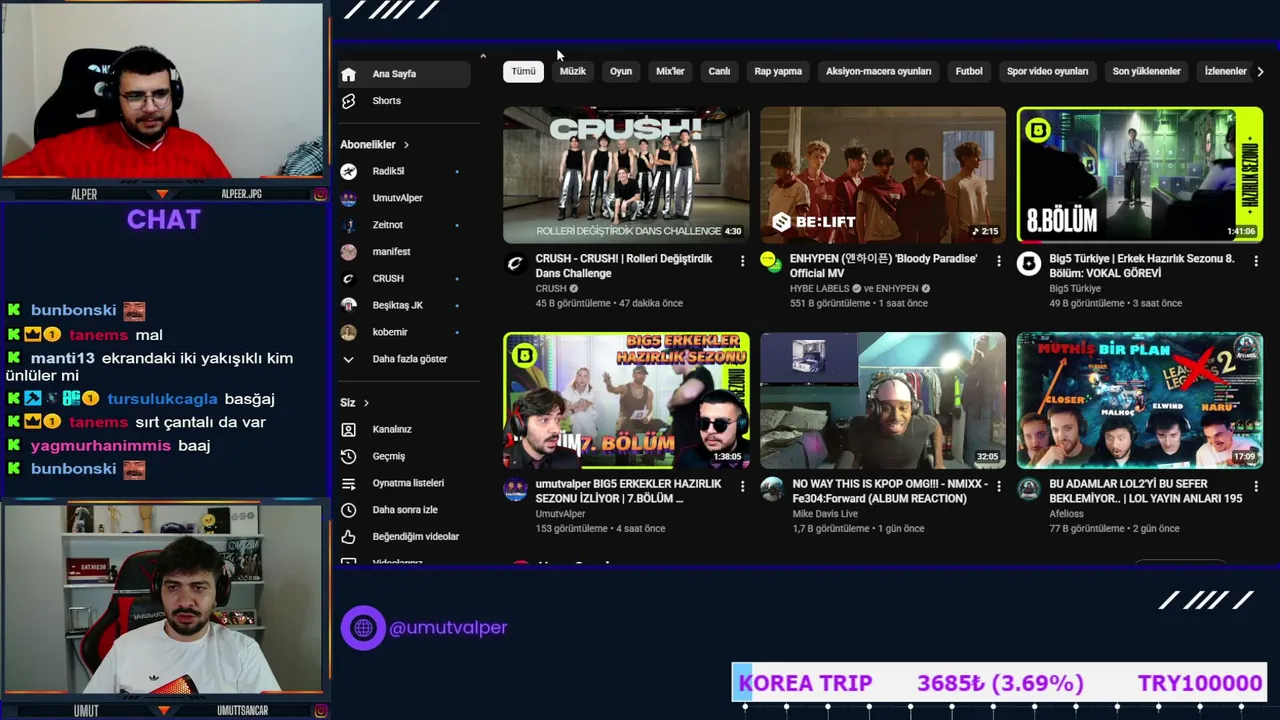Open options menu for NMIXX album reaction video
The width and height of the screenshot is (1280, 720).
pyautogui.click(x=998, y=486)
